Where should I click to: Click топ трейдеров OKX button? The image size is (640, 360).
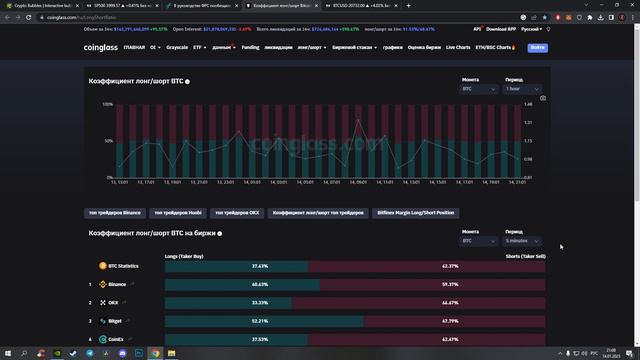(x=237, y=213)
